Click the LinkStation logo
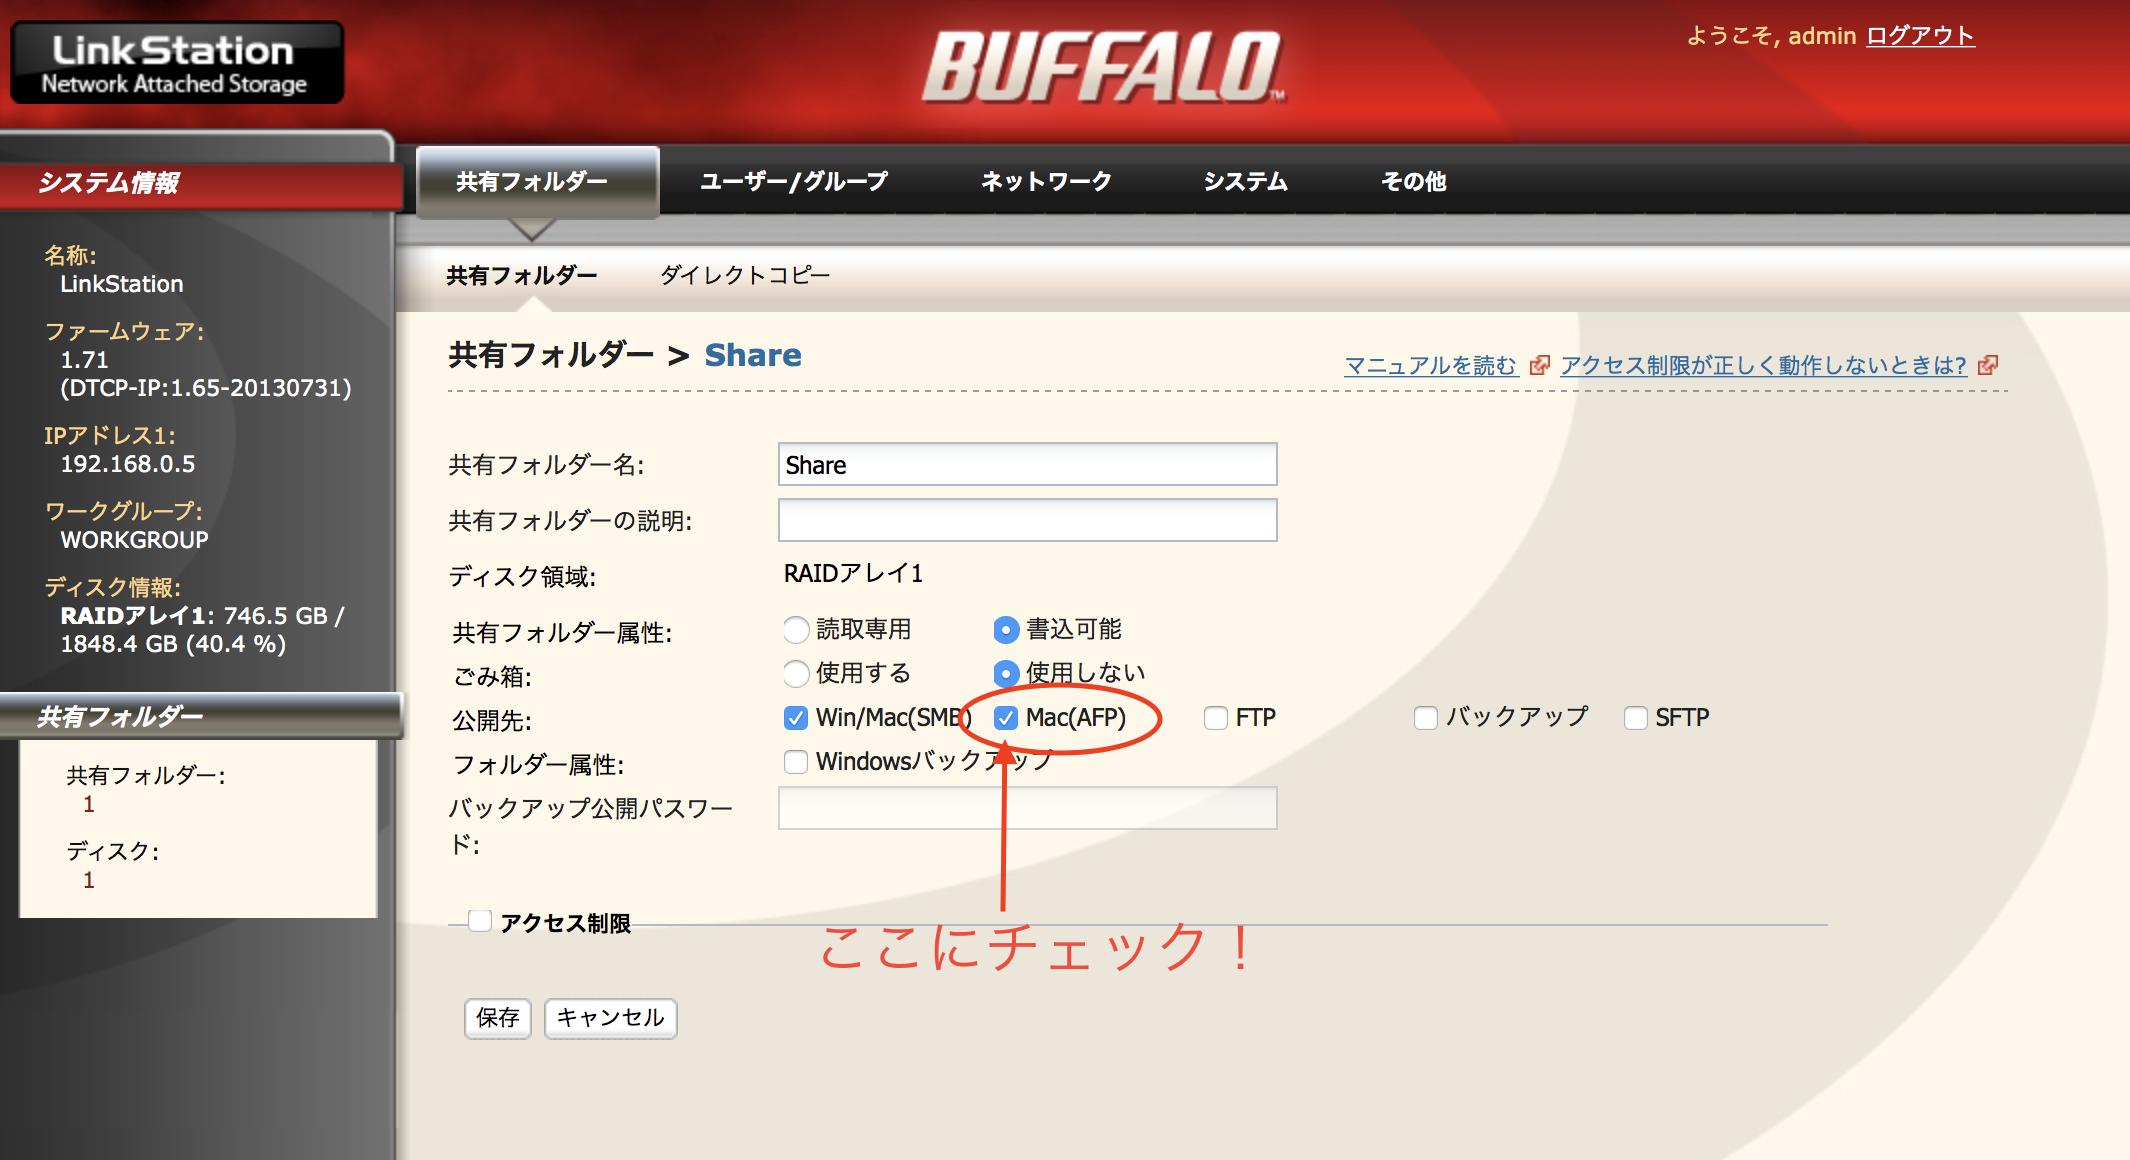Screen dimensions: 2130x1160 coord(176,63)
